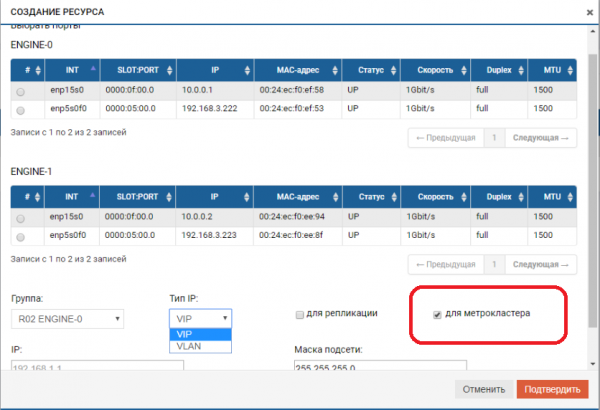Sort ENGINE-1 table by Статус column
Screen dimensions: 600x410
click(372, 198)
